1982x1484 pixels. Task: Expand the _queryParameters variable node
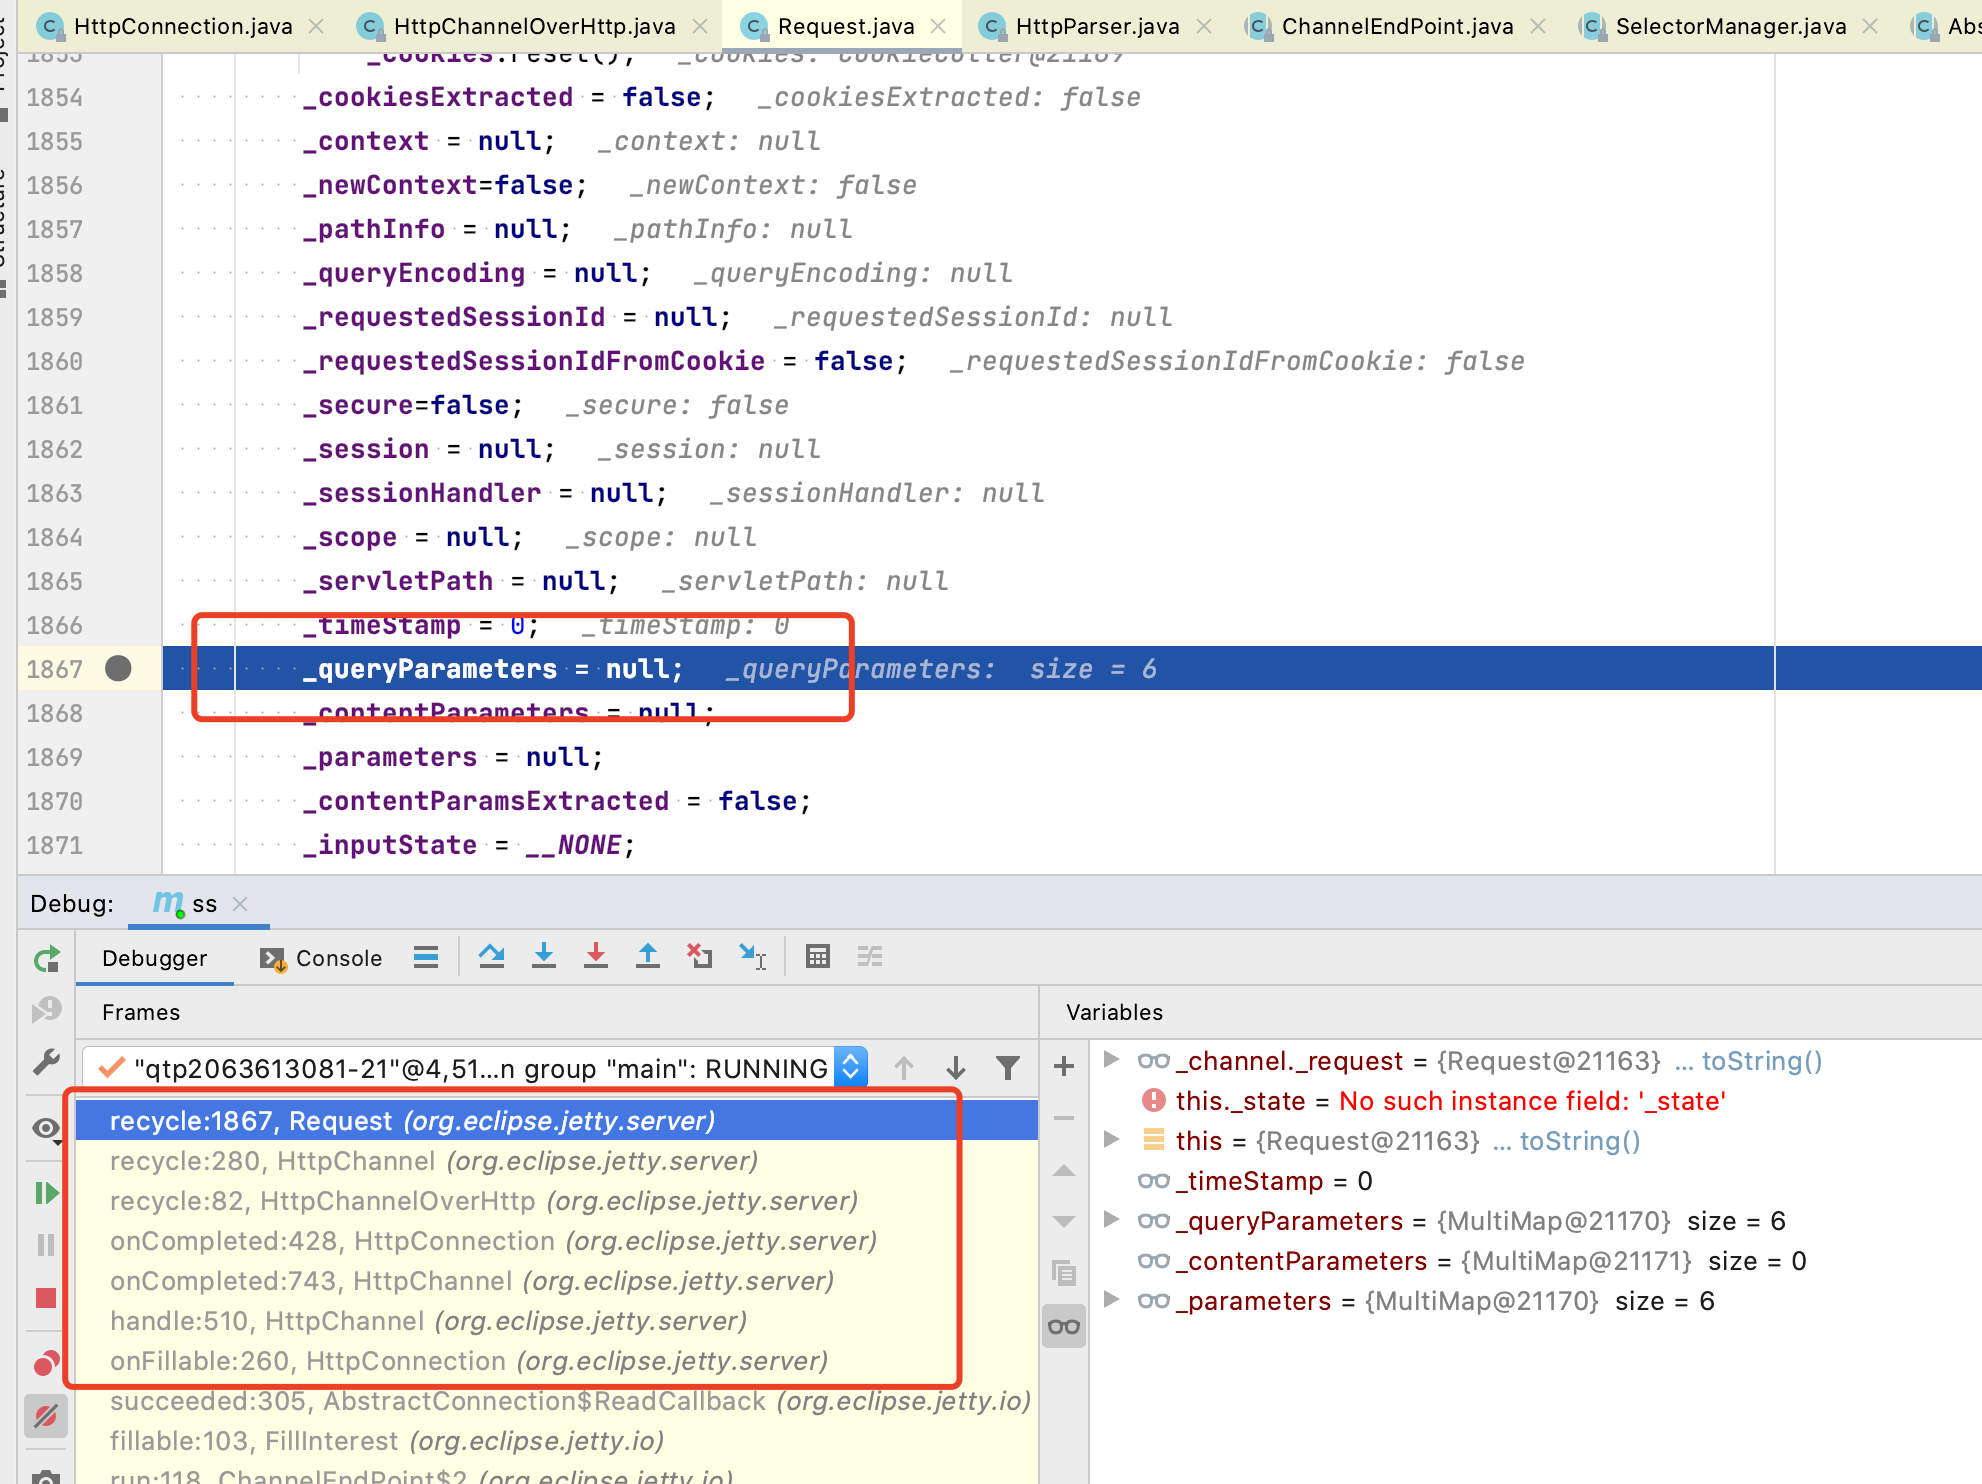[1110, 1220]
